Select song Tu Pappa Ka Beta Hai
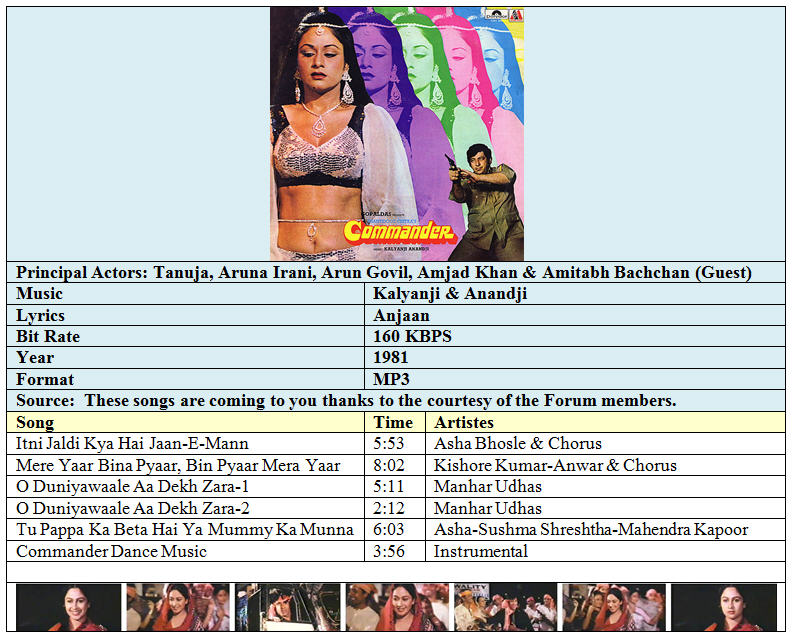The height and width of the screenshot is (638, 792). [x=185, y=529]
